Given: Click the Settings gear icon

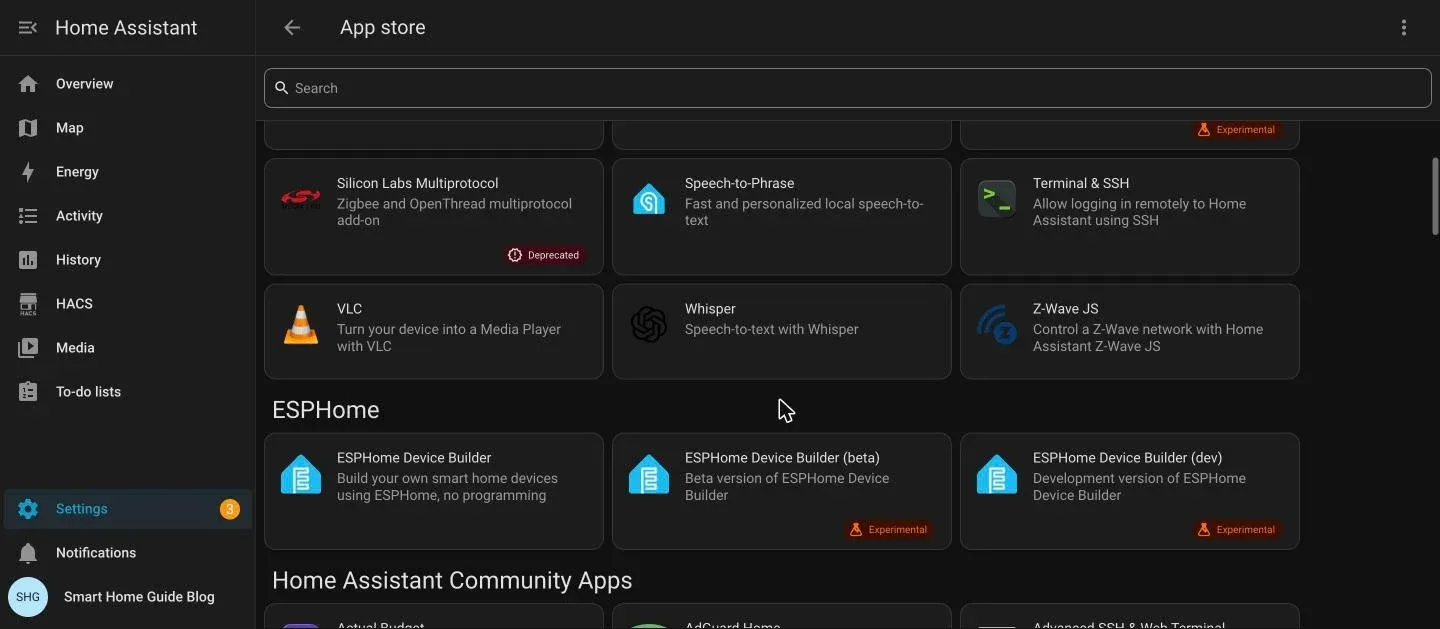Looking at the screenshot, I should coord(28,509).
